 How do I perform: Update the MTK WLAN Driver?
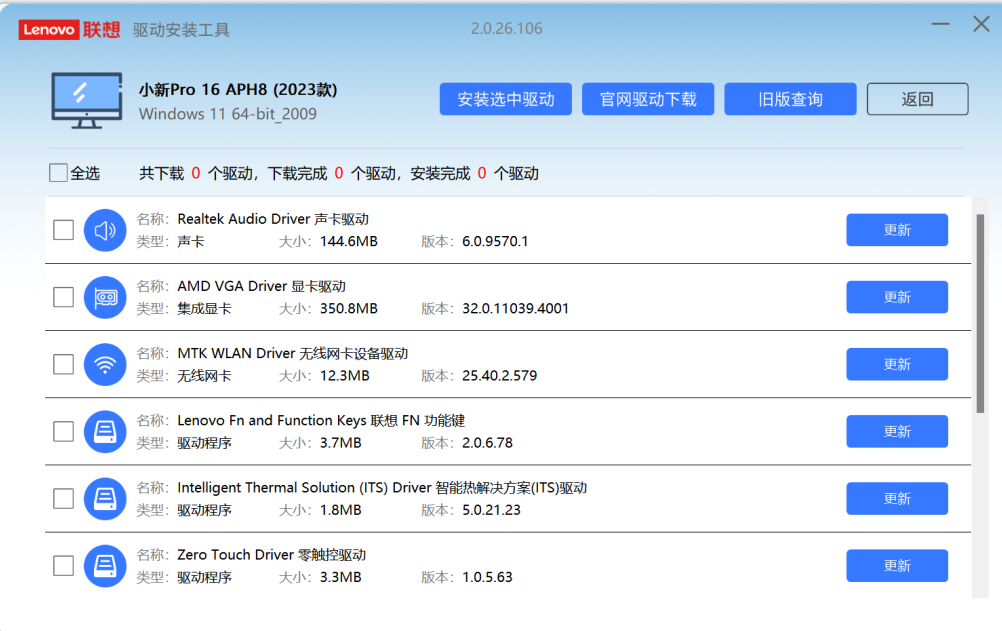pyautogui.click(x=897, y=364)
